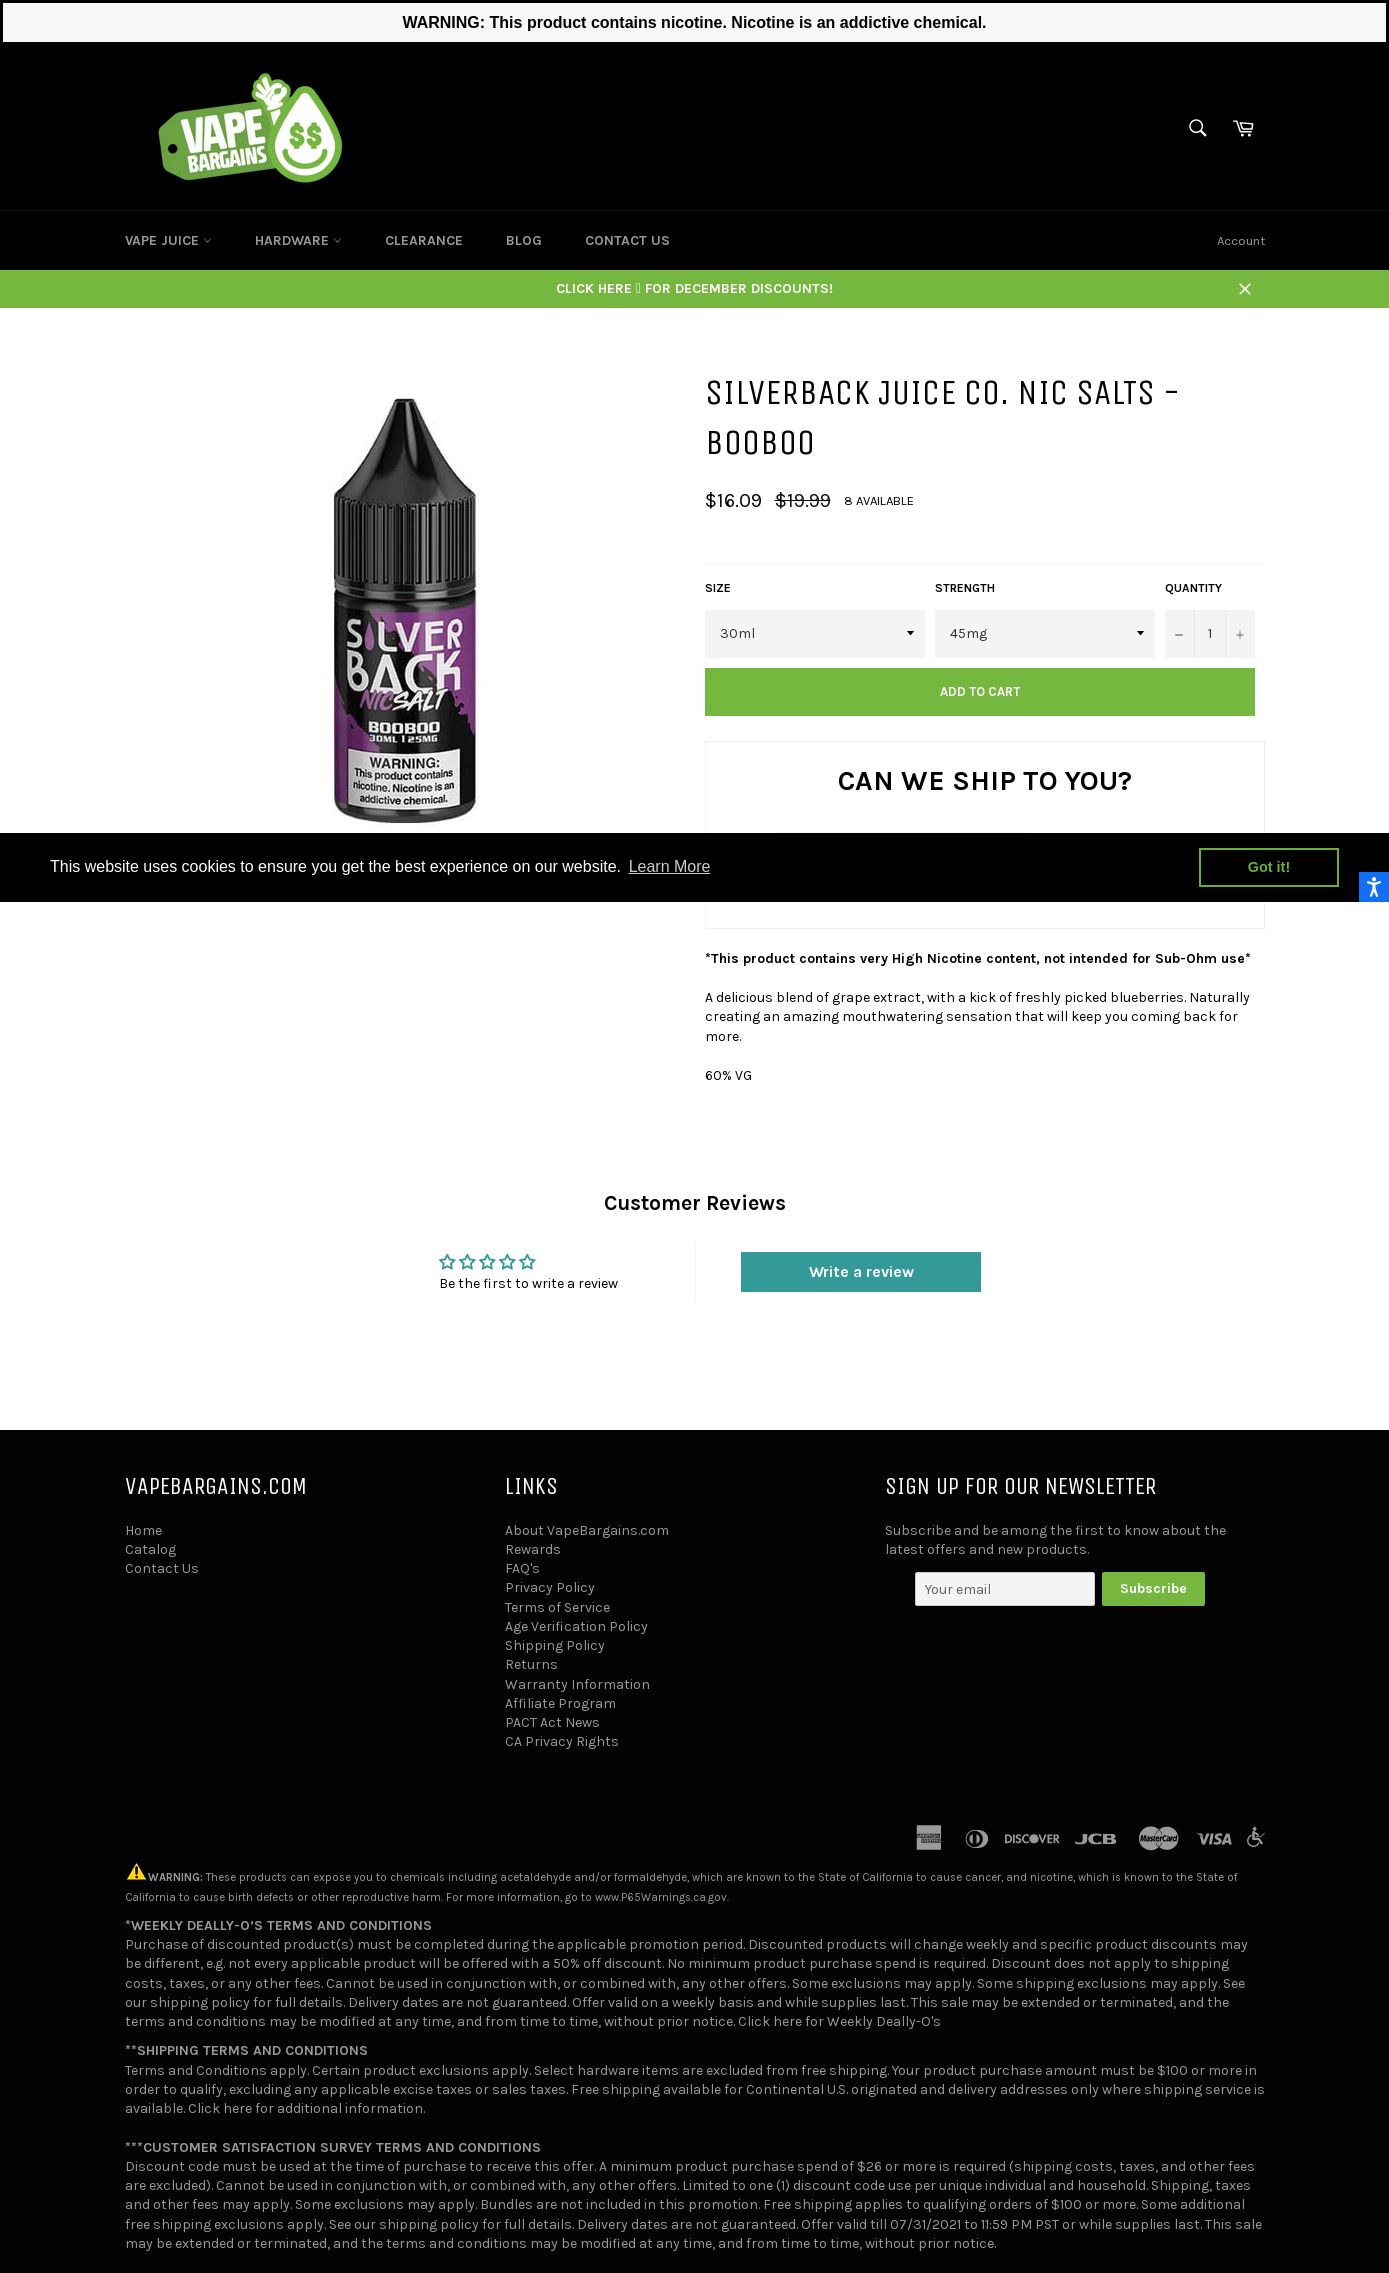Open the Clearance menu item
The width and height of the screenshot is (1389, 2273).
tap(424, 241)
